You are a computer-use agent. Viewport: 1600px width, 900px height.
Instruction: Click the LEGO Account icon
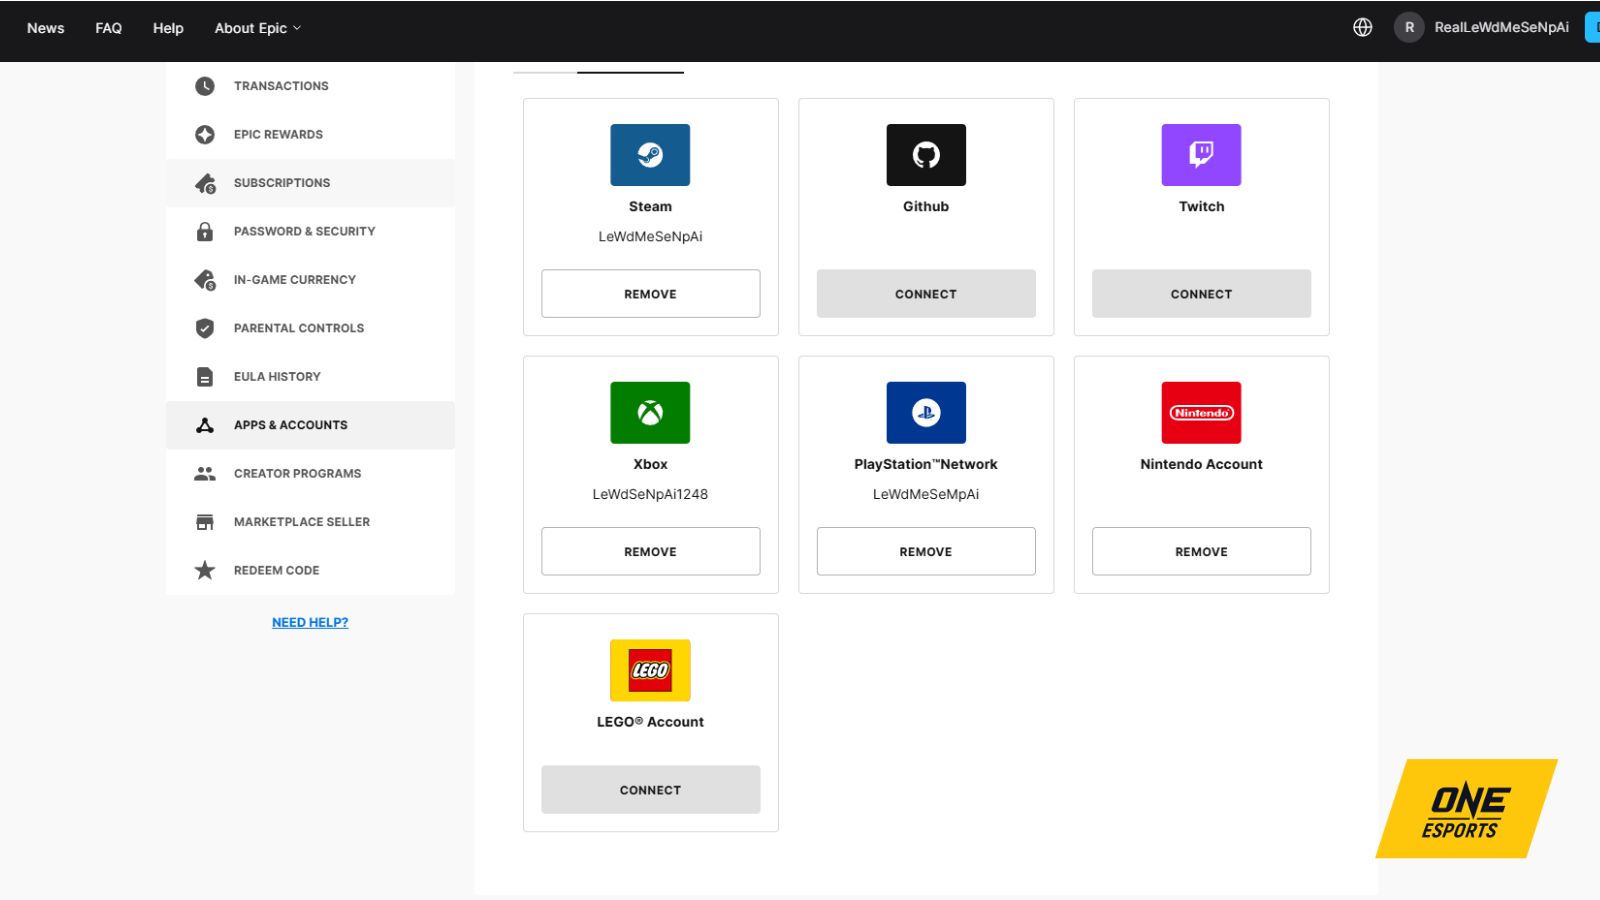650,670
